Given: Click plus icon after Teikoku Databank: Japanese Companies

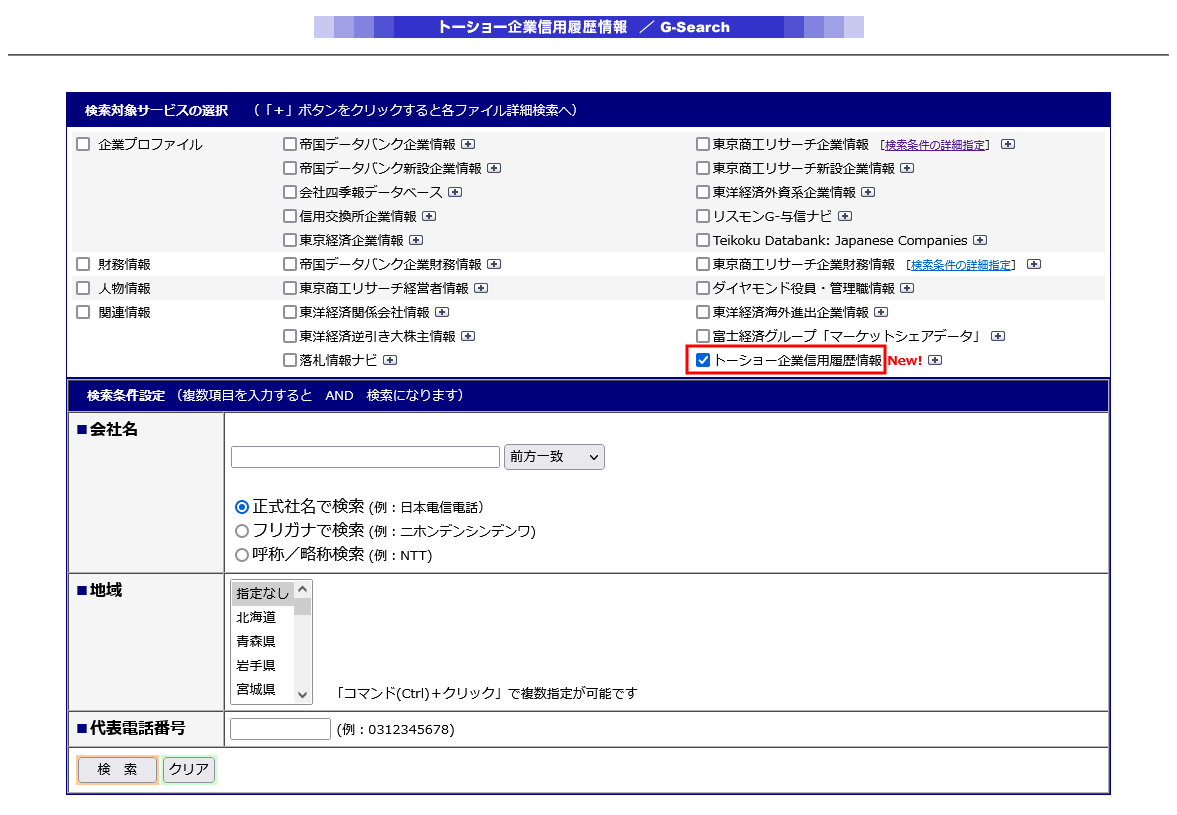Looking at the screenshot, I should click(x=980, y=240).
